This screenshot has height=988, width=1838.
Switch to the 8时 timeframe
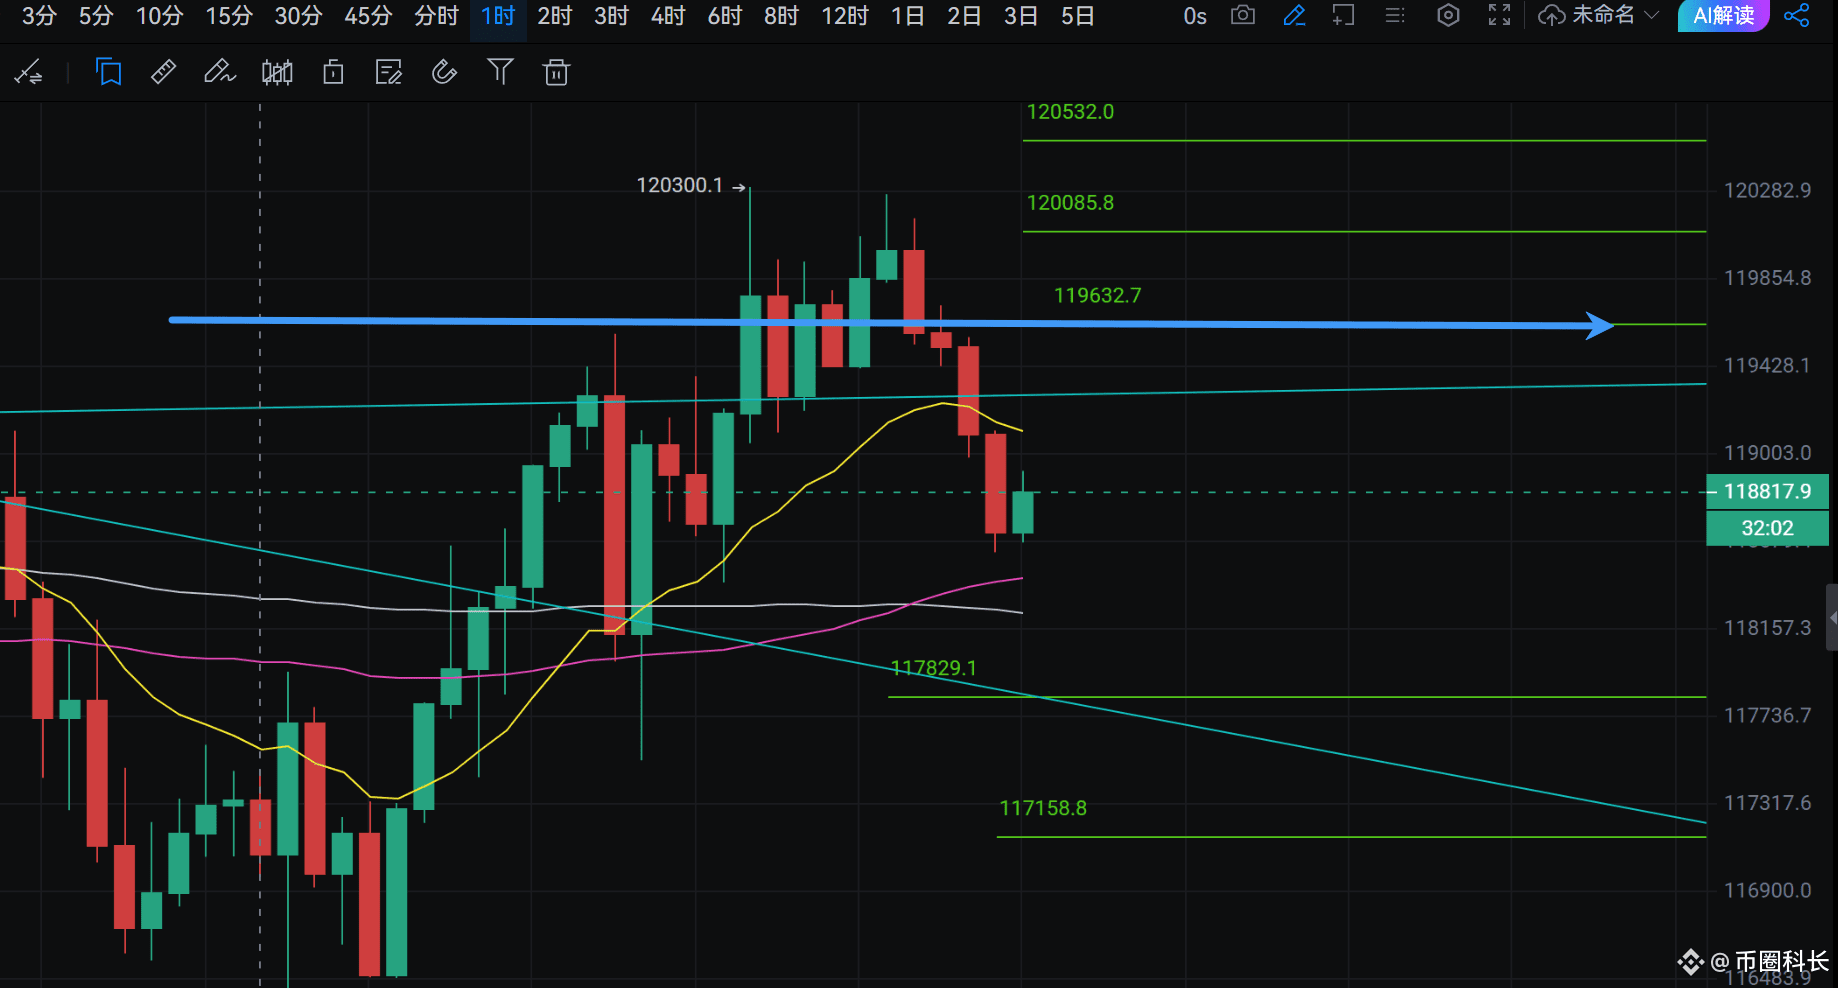pyautogui.click(x=781, y=16)
